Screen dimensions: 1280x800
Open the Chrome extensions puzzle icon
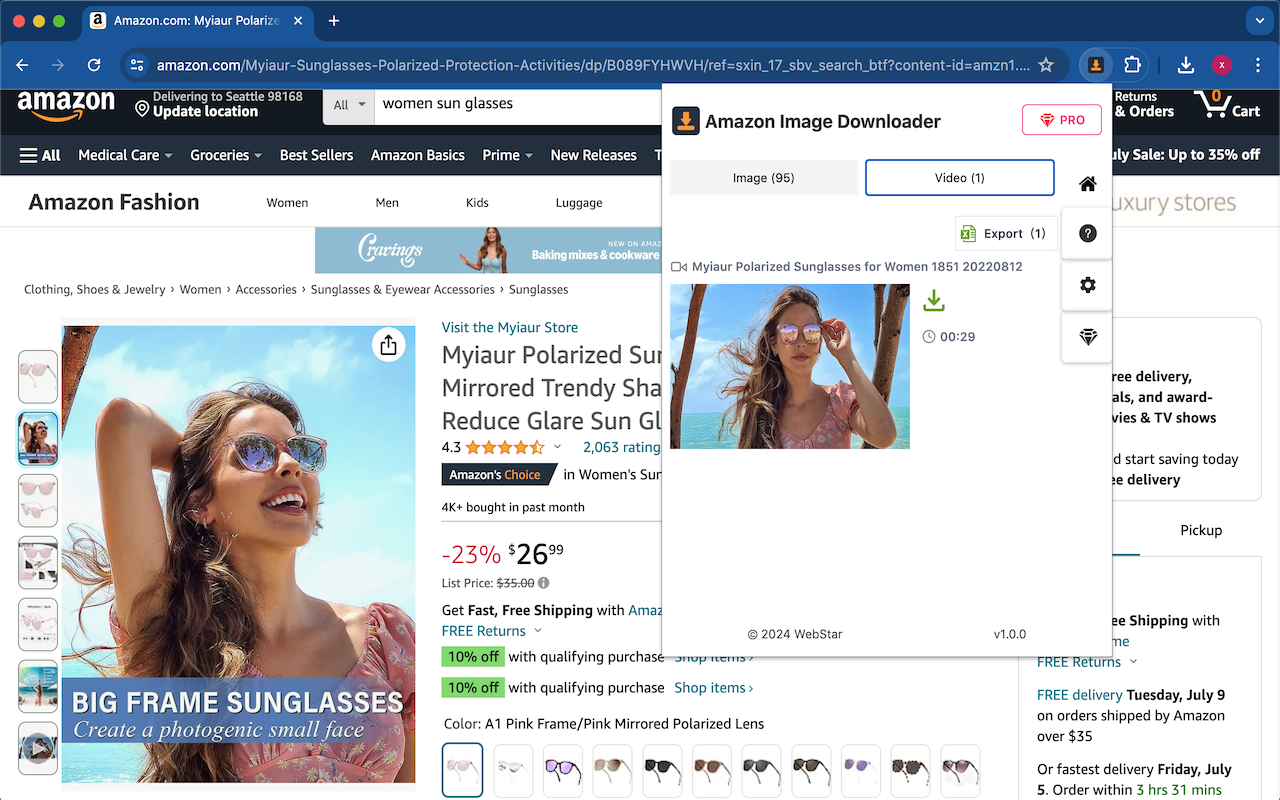pyautogui.click(x=1132, y=65)
